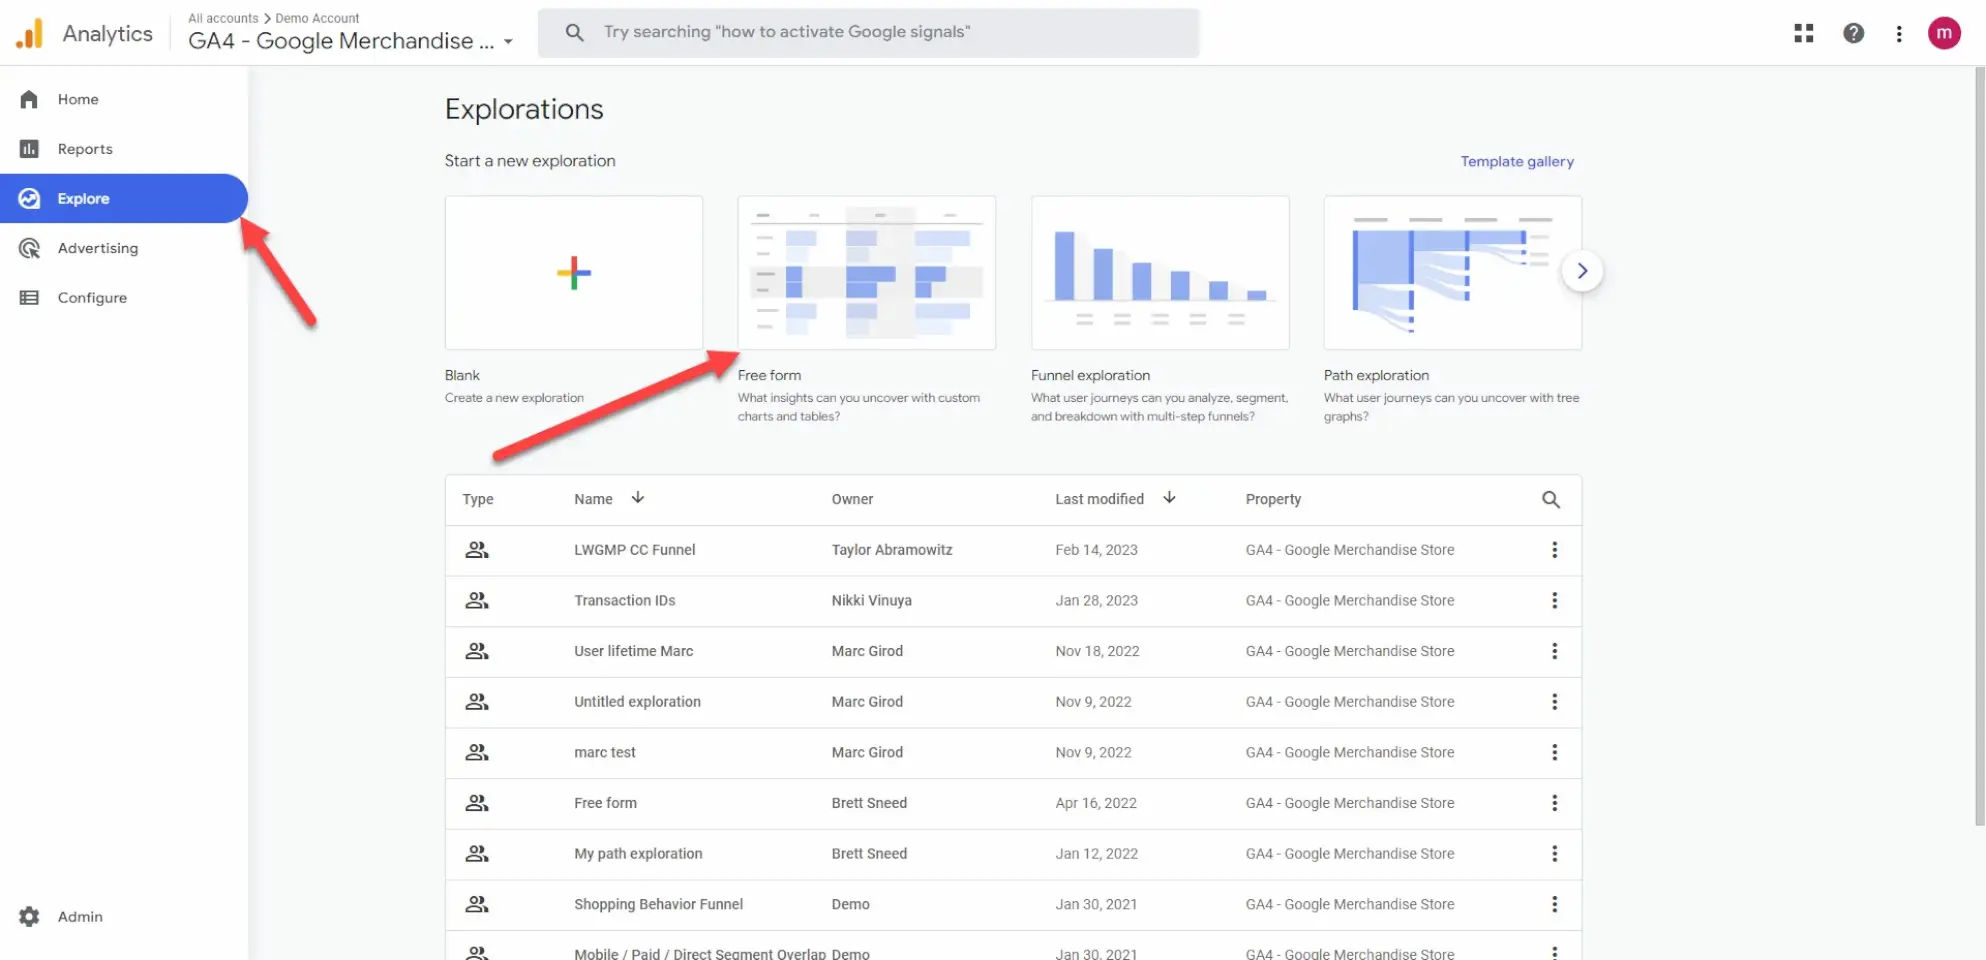This screenshot has width=1986, height=960.
Task: Click the Property column header
Action: pyautogui.click(x=1273, y=499)
